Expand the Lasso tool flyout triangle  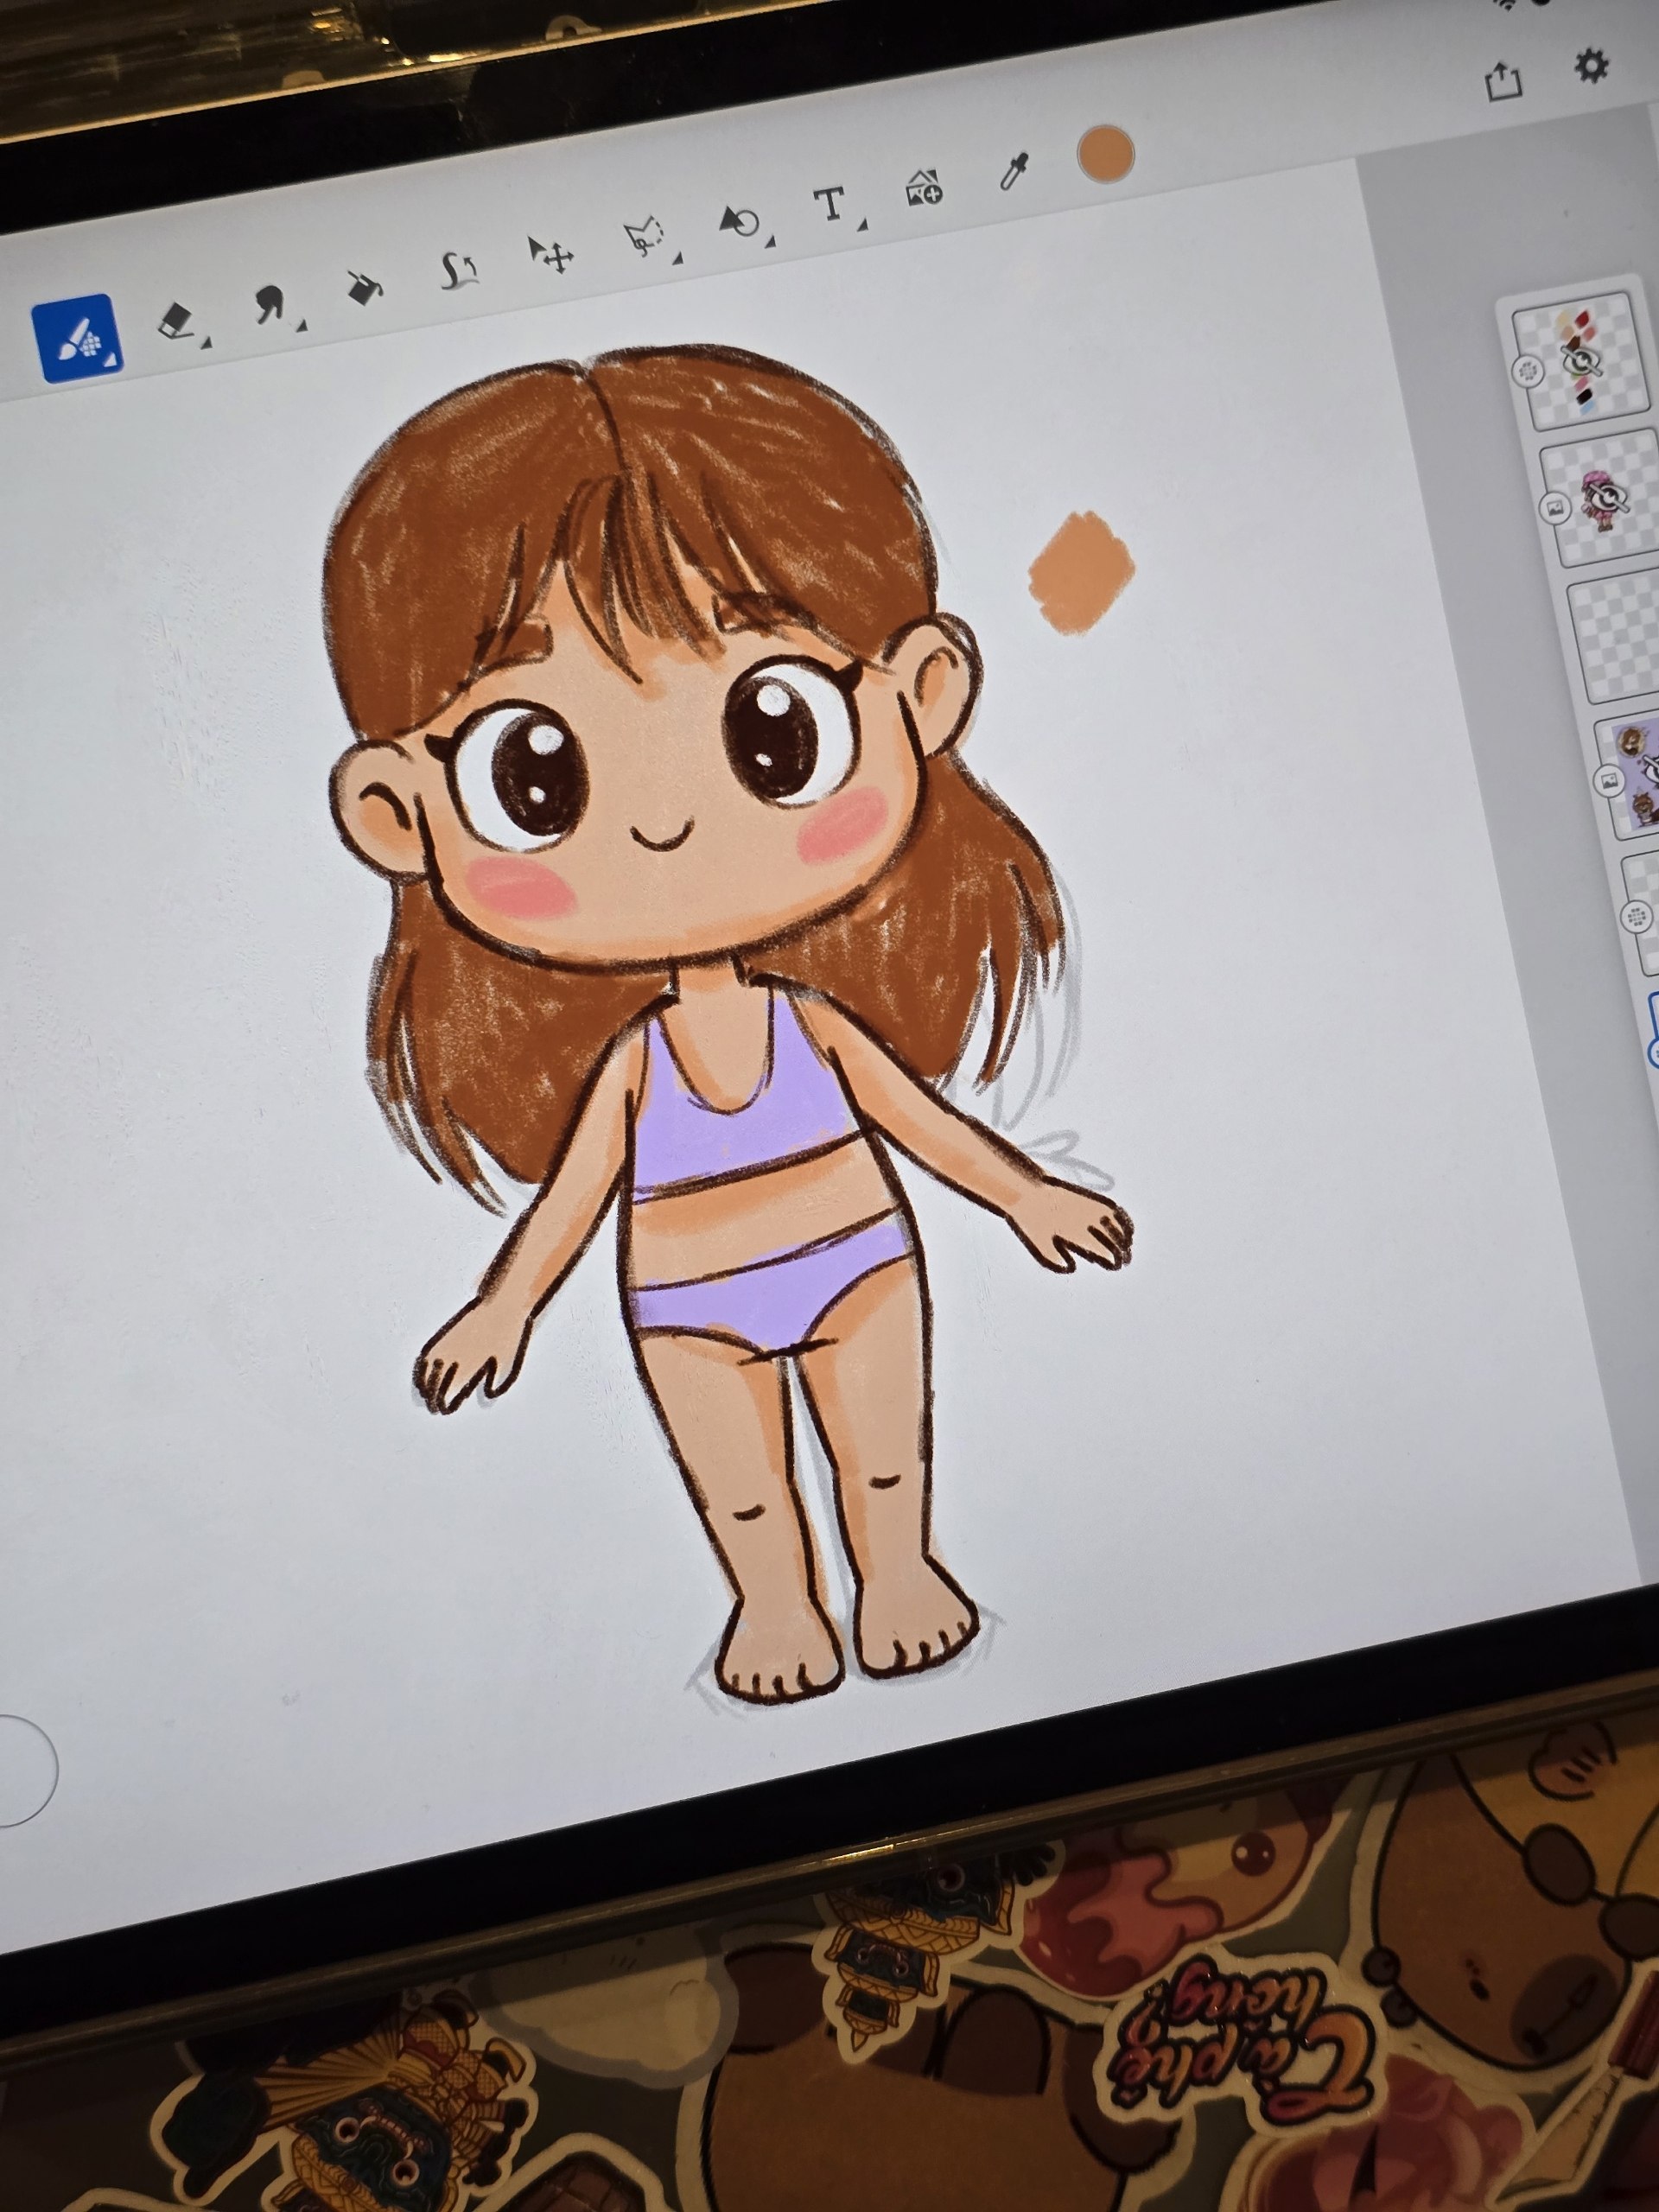click(x=677, y=259)
